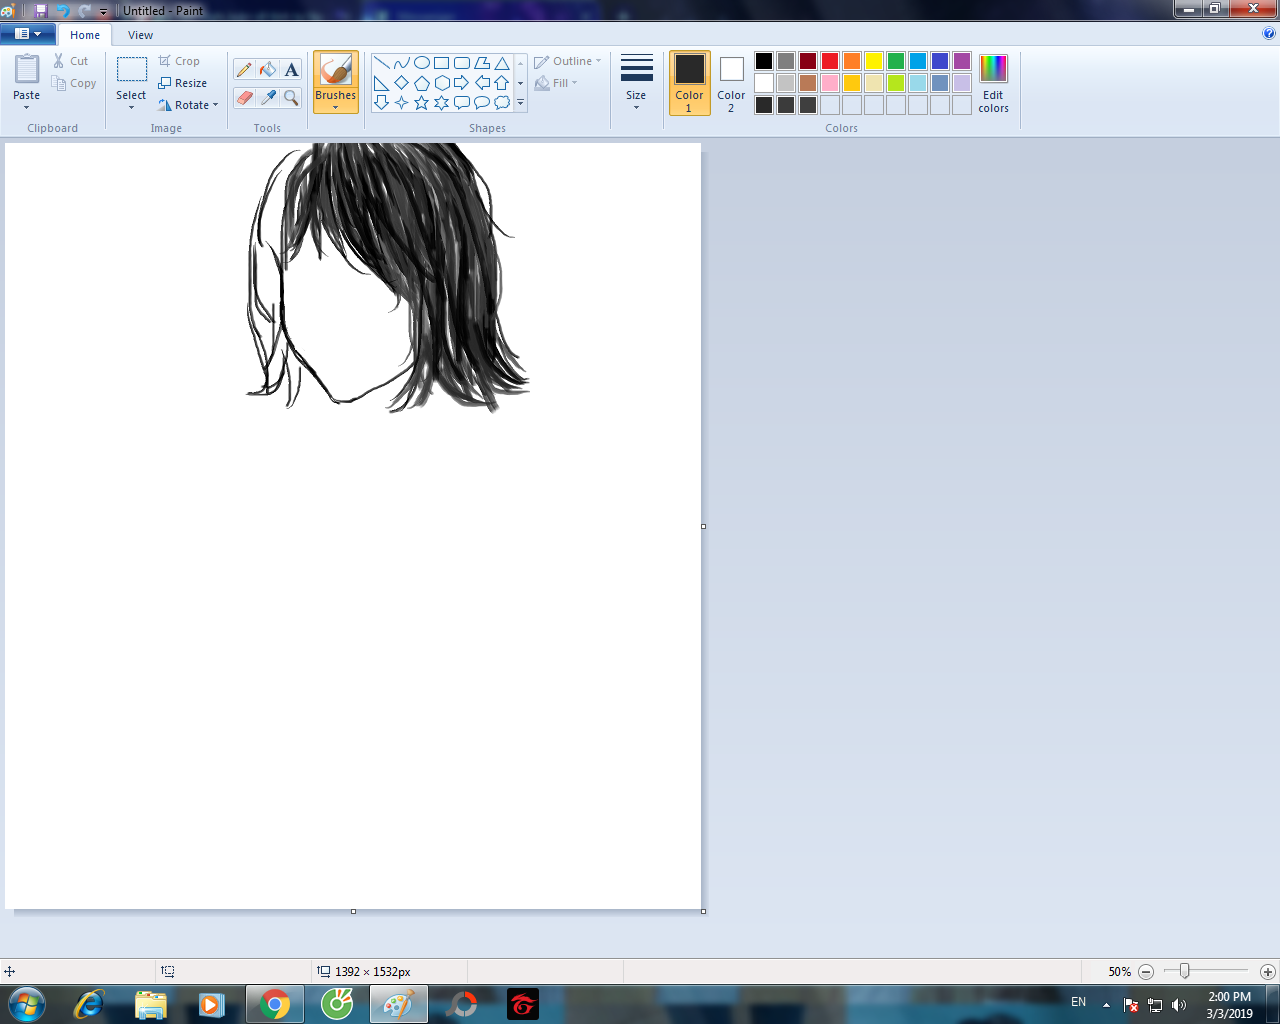
Task: Click the Resize button
Action: (x=183, y=83)
